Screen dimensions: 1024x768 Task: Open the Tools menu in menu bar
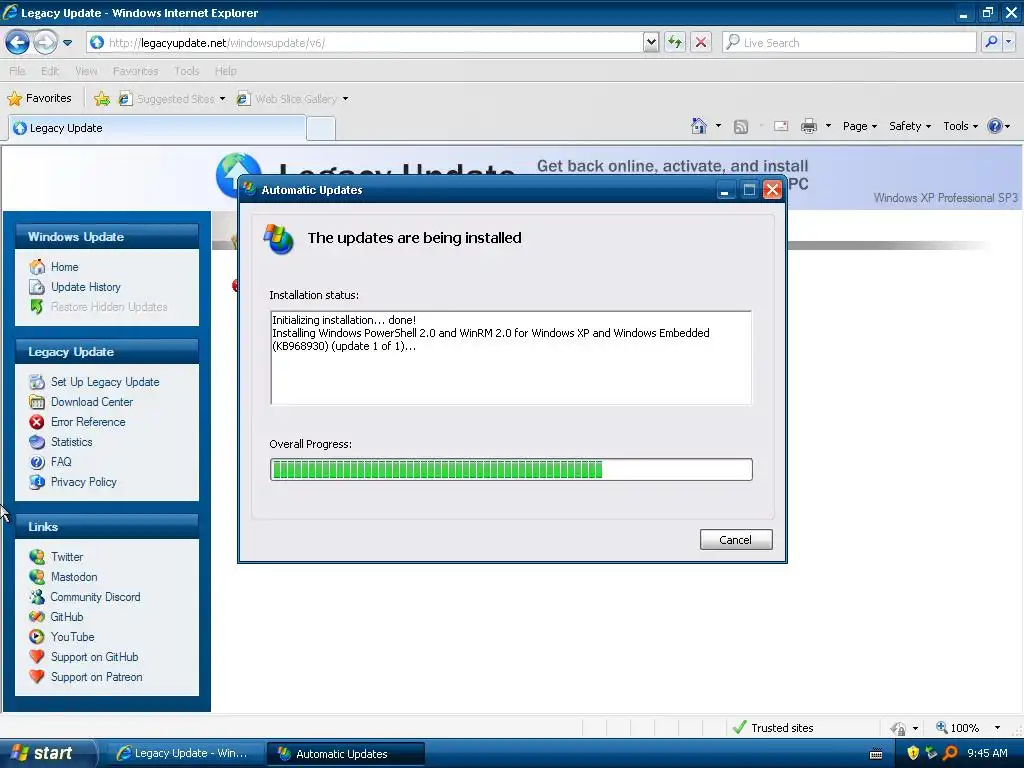pyautogui.click(x=187, y=71)
